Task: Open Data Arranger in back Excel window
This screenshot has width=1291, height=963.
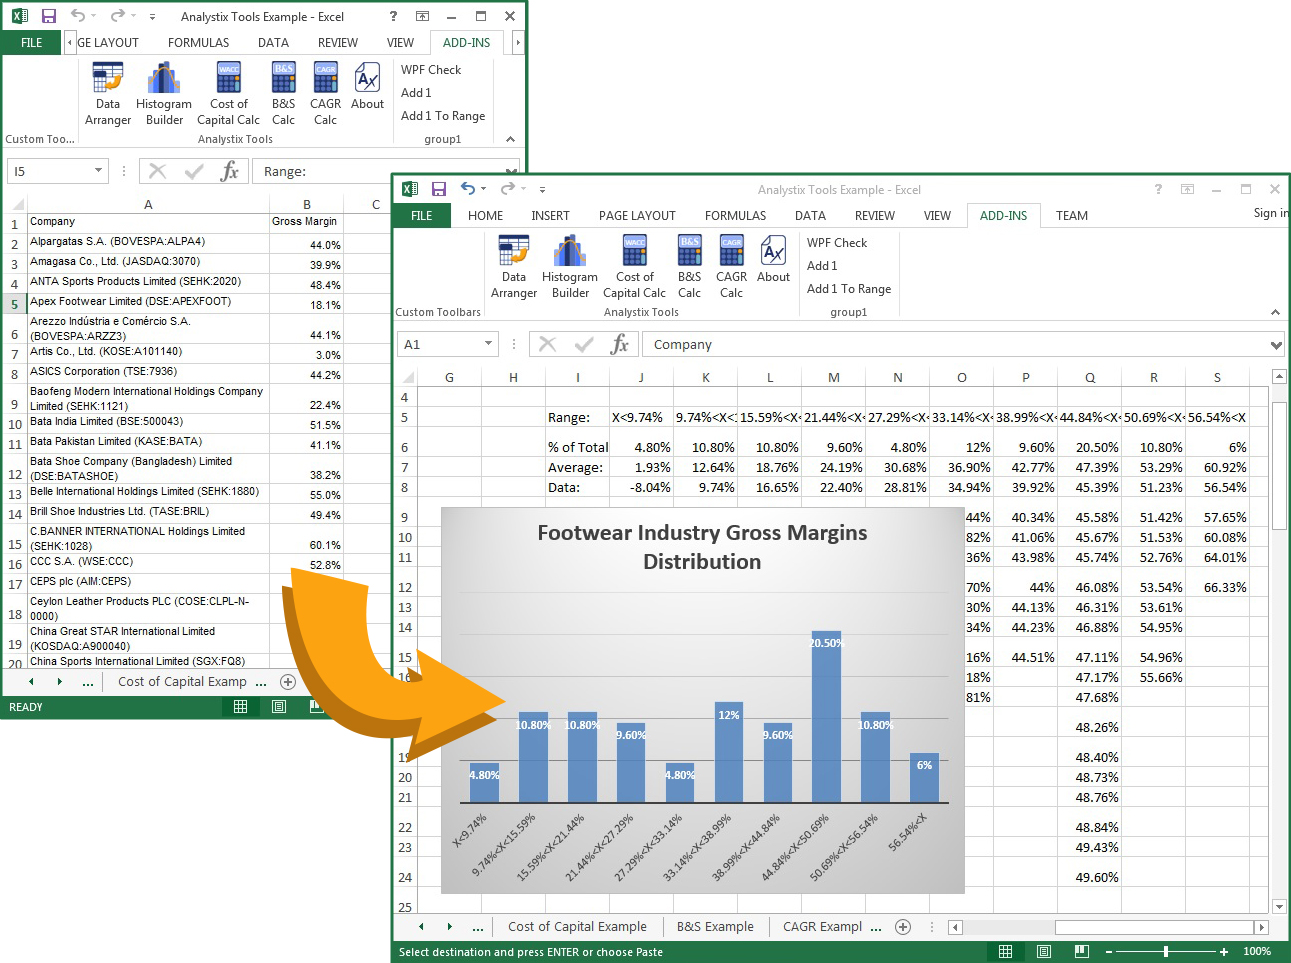Action: pyautogui.click(x=108, y=94)
